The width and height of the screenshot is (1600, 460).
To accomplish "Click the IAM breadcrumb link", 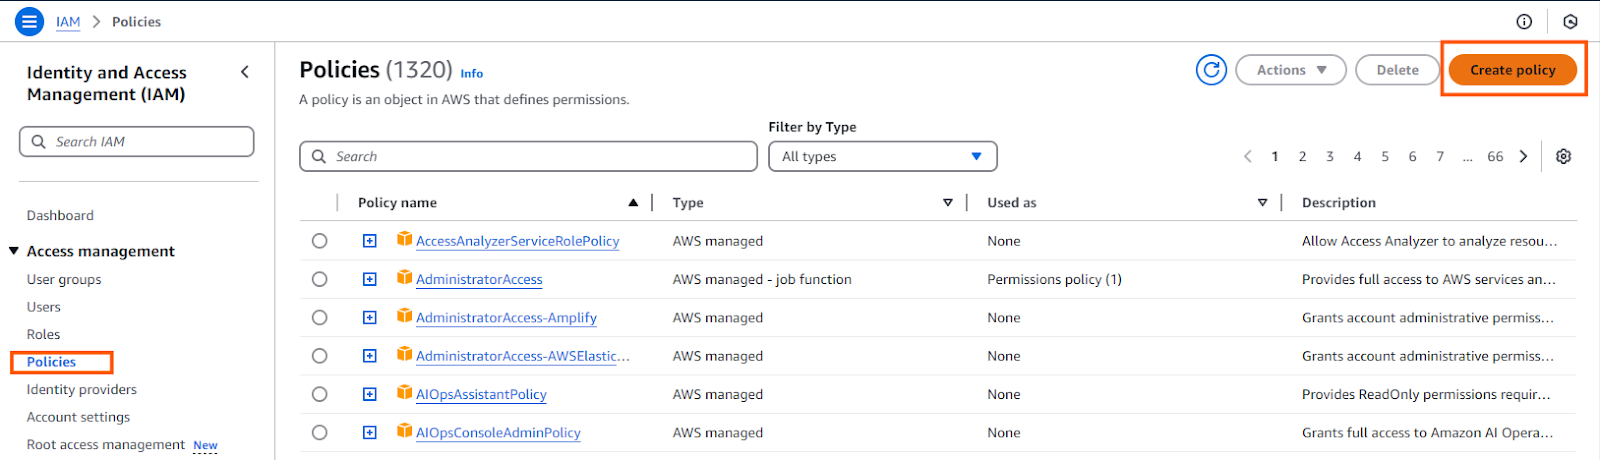I will click(68, 21).
